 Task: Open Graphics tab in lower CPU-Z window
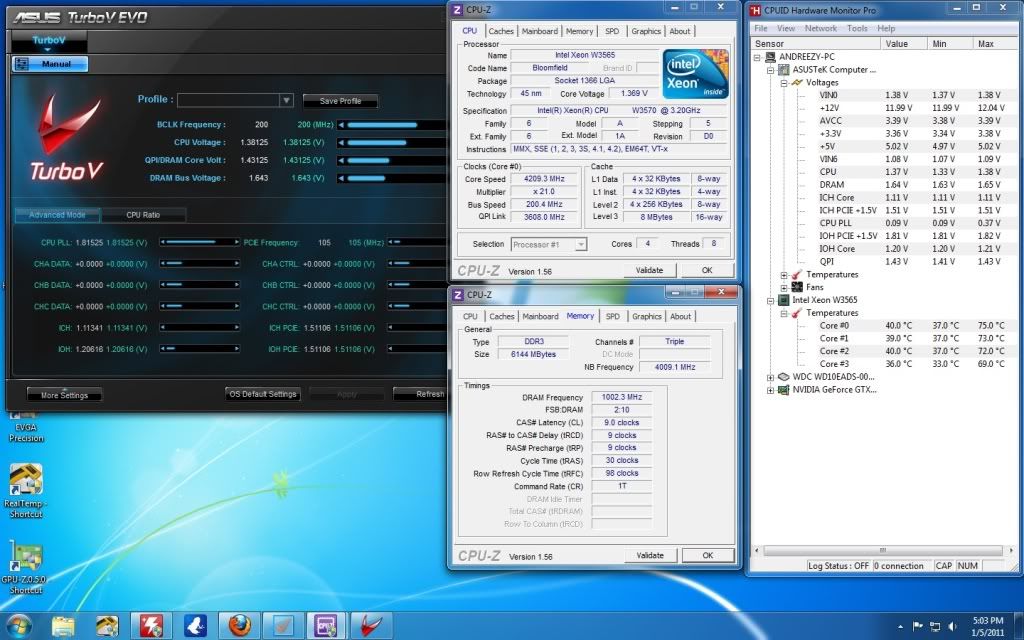tap(647, 317)
